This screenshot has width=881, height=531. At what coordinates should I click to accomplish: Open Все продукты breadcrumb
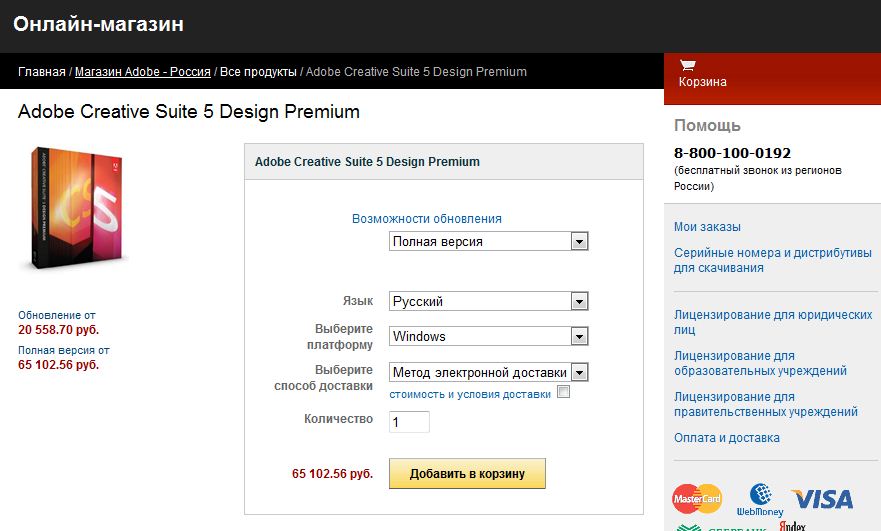point(258,72)
